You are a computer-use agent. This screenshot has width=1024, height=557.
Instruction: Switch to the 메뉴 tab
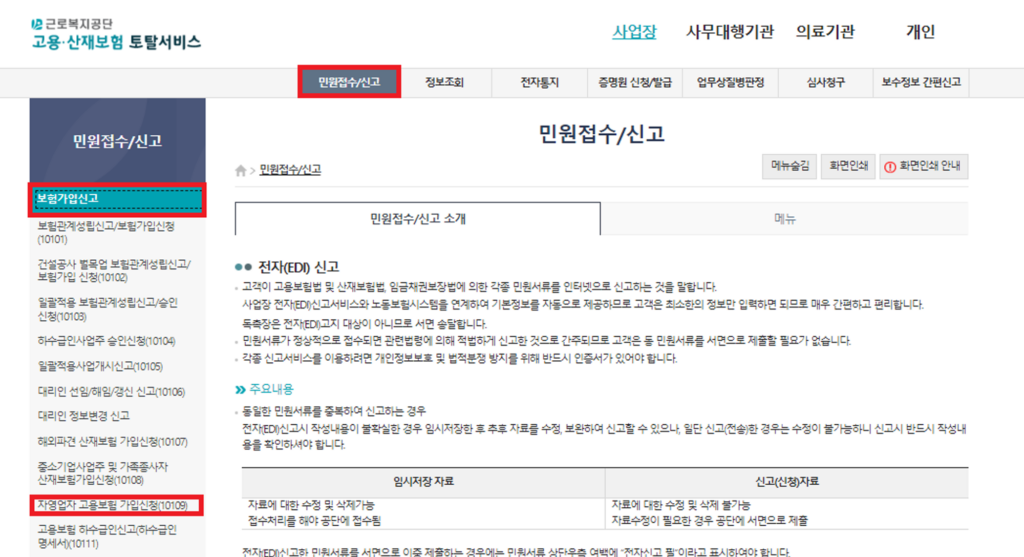784,218
